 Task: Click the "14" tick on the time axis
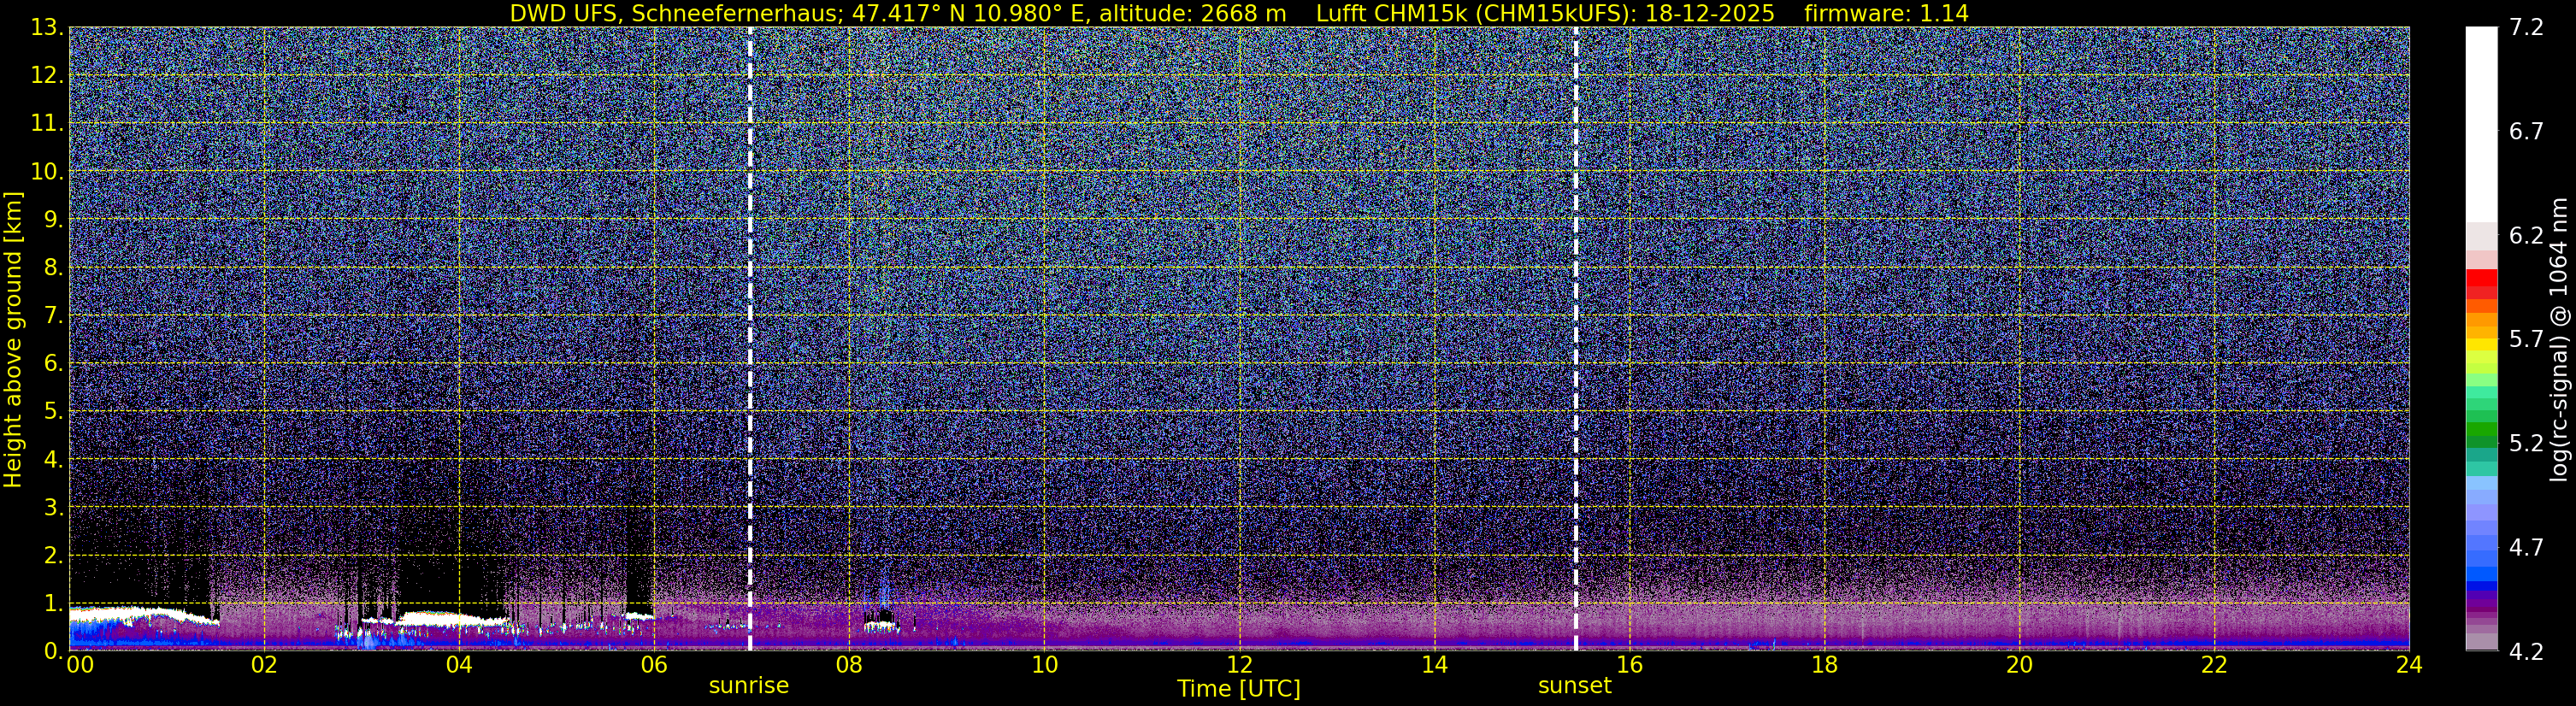tap(1434, 665)
